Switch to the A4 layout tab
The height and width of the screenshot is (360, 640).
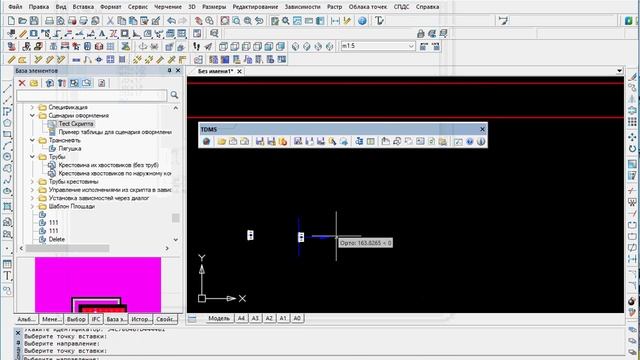[241, 318]
